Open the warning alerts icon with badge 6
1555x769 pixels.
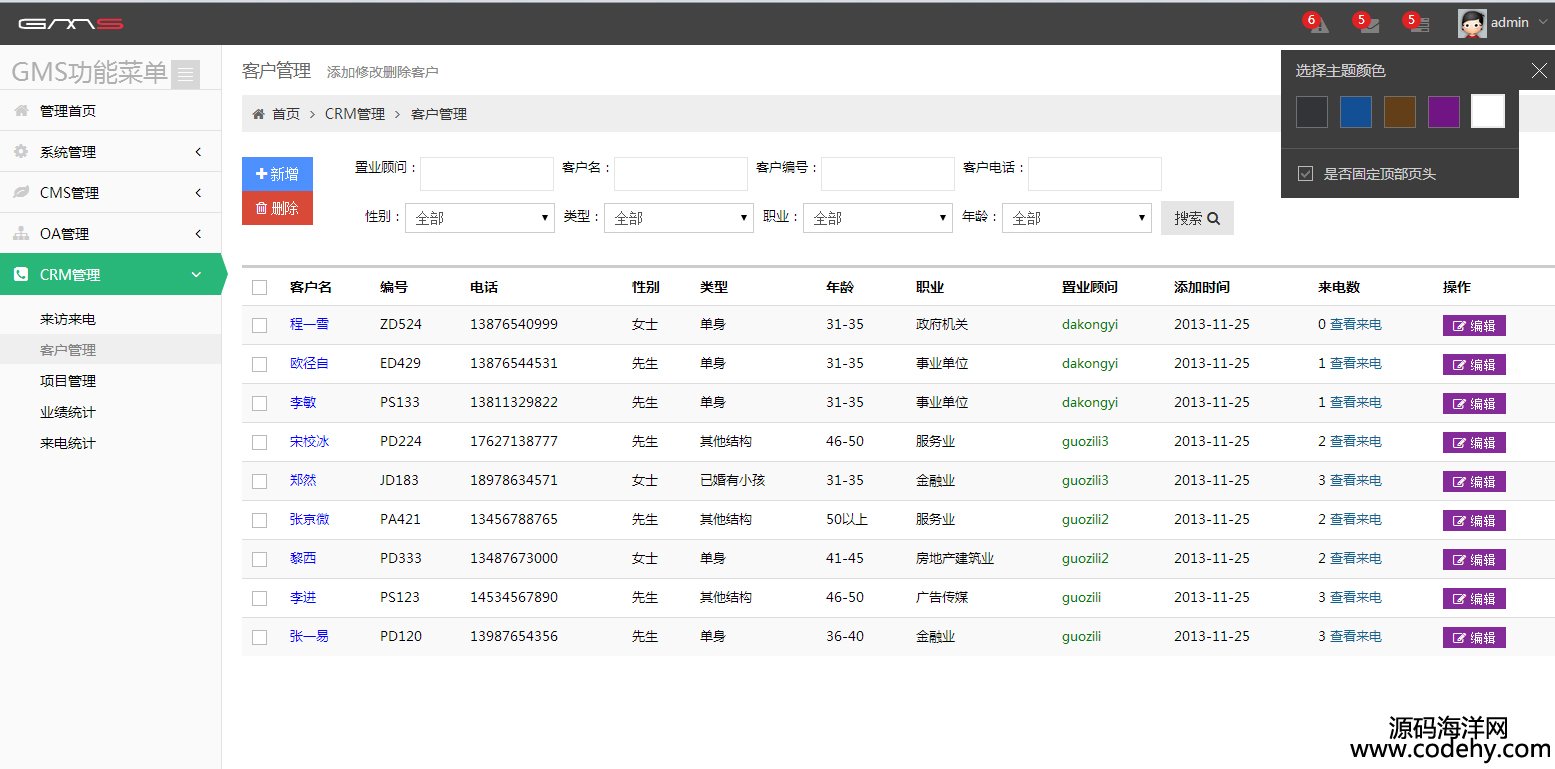1317,23
